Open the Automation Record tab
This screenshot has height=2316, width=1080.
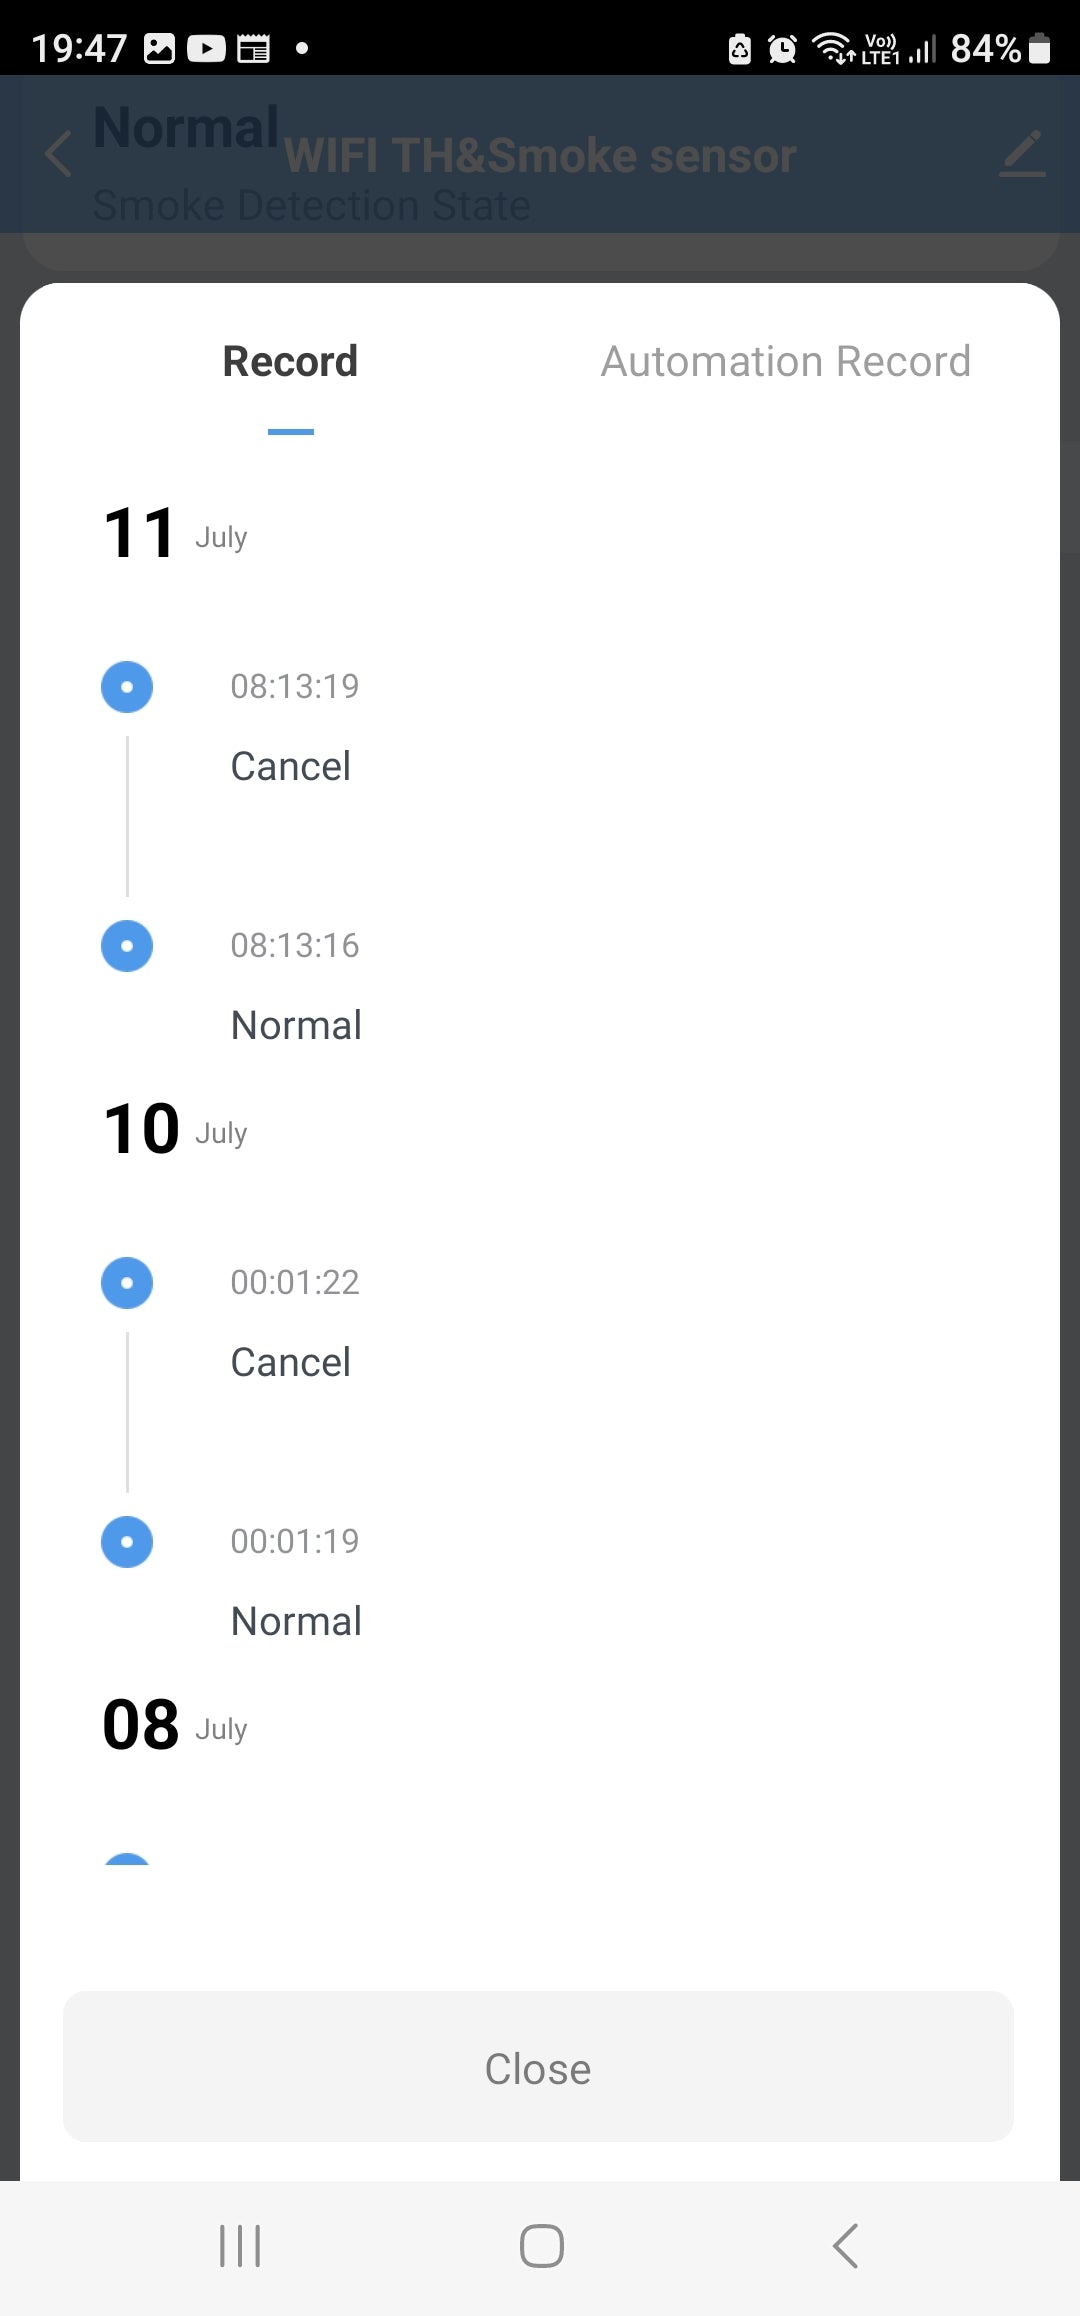[x=785, y=362]
